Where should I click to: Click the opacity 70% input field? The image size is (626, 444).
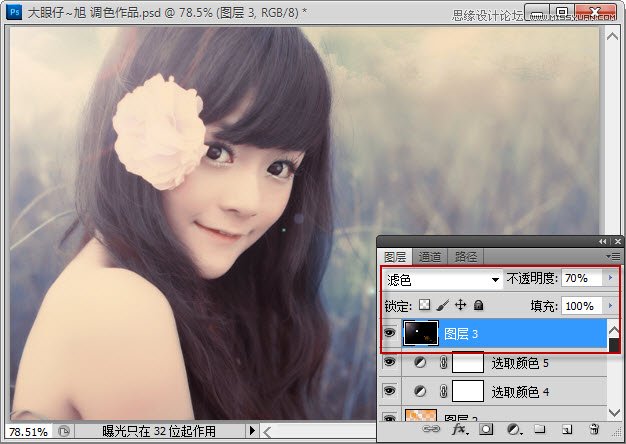582,278
